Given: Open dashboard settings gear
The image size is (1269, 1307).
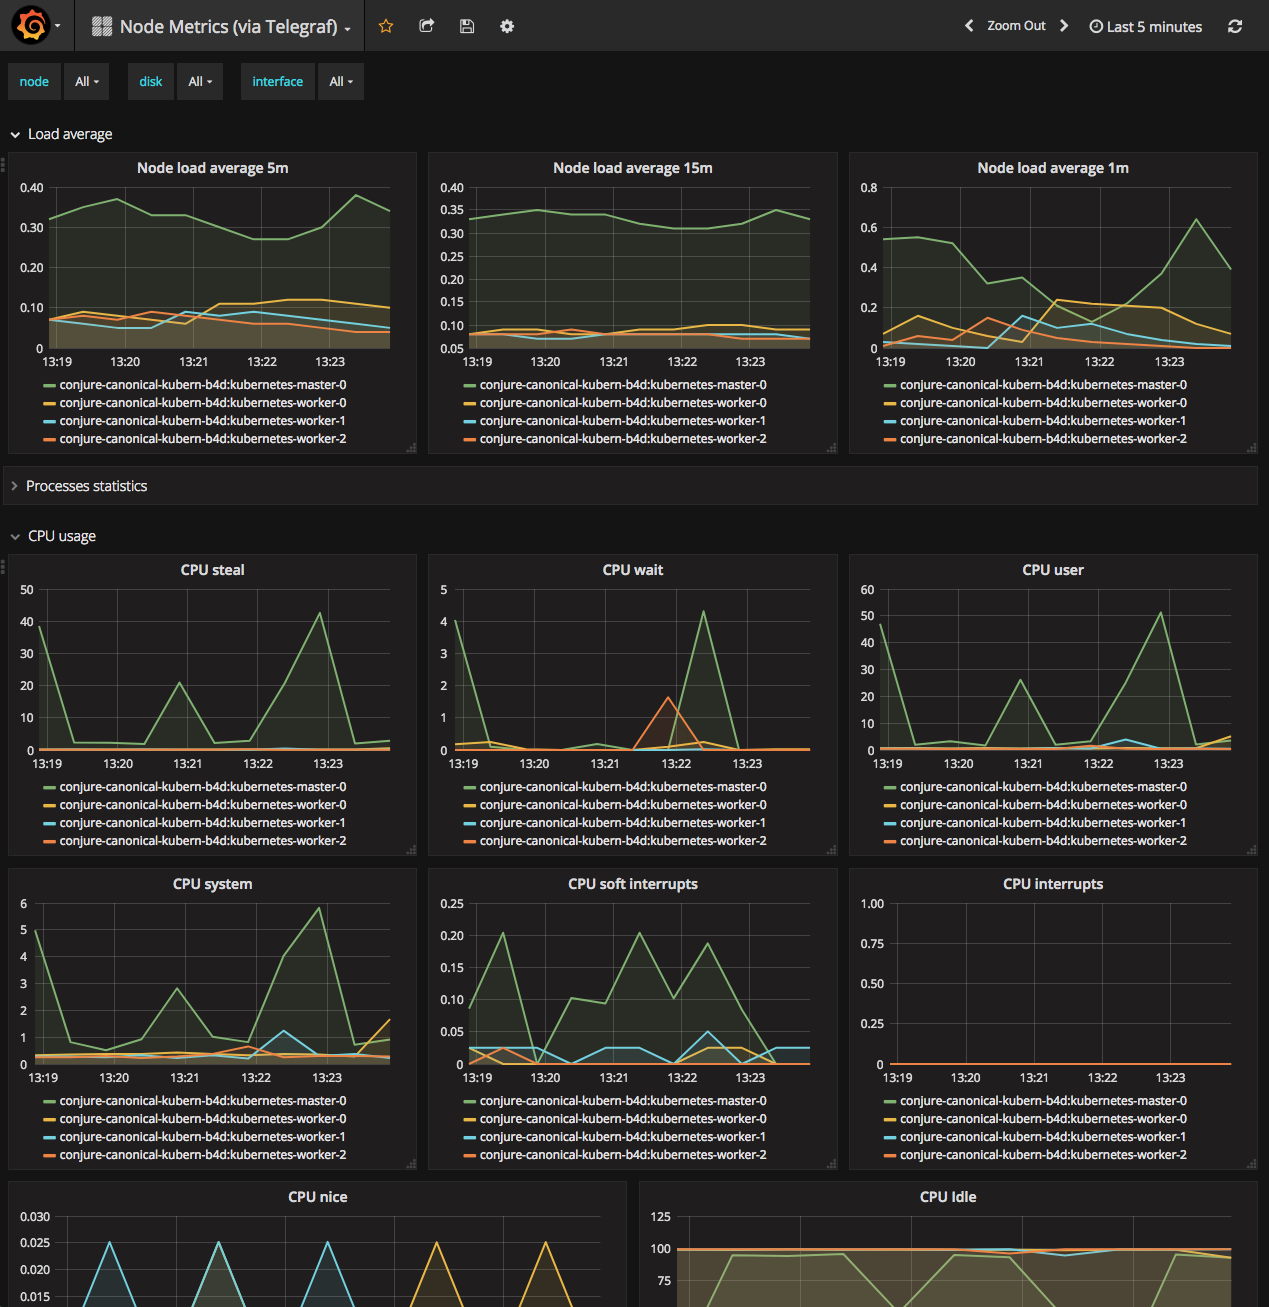Looking at the screenshot, I should click(x=507, y=26).
